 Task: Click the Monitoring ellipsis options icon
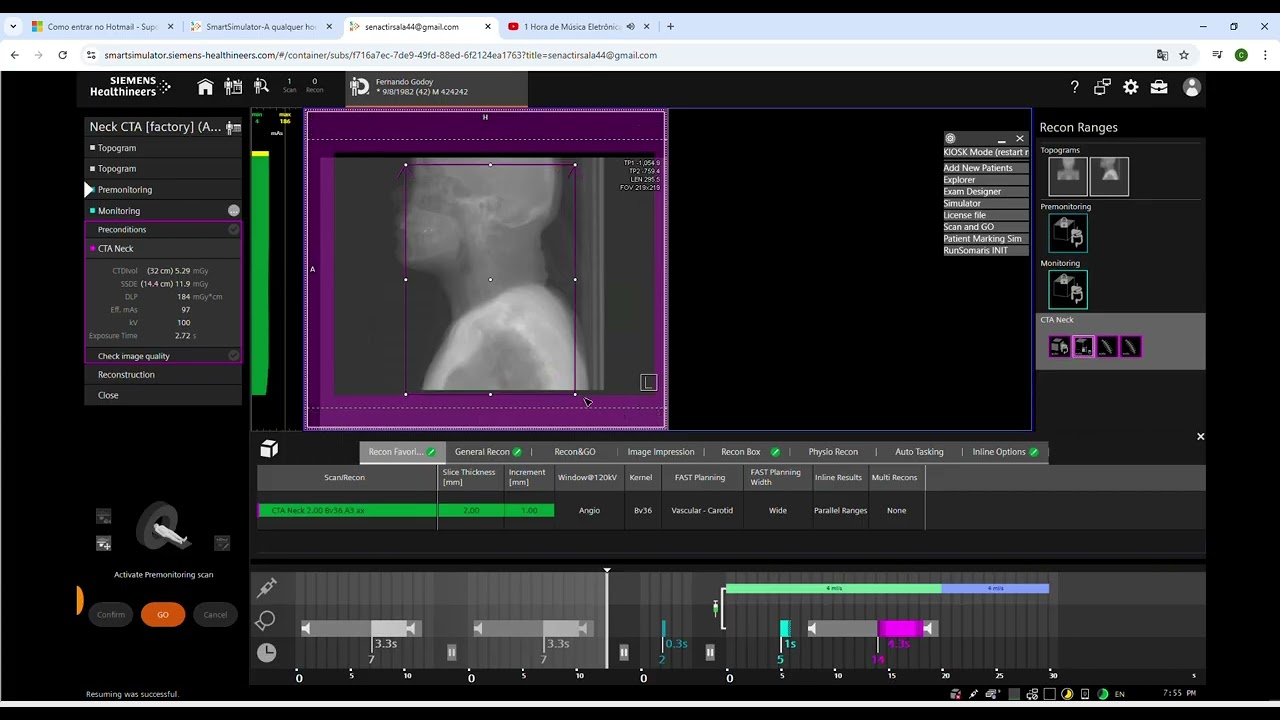[234, 210]
